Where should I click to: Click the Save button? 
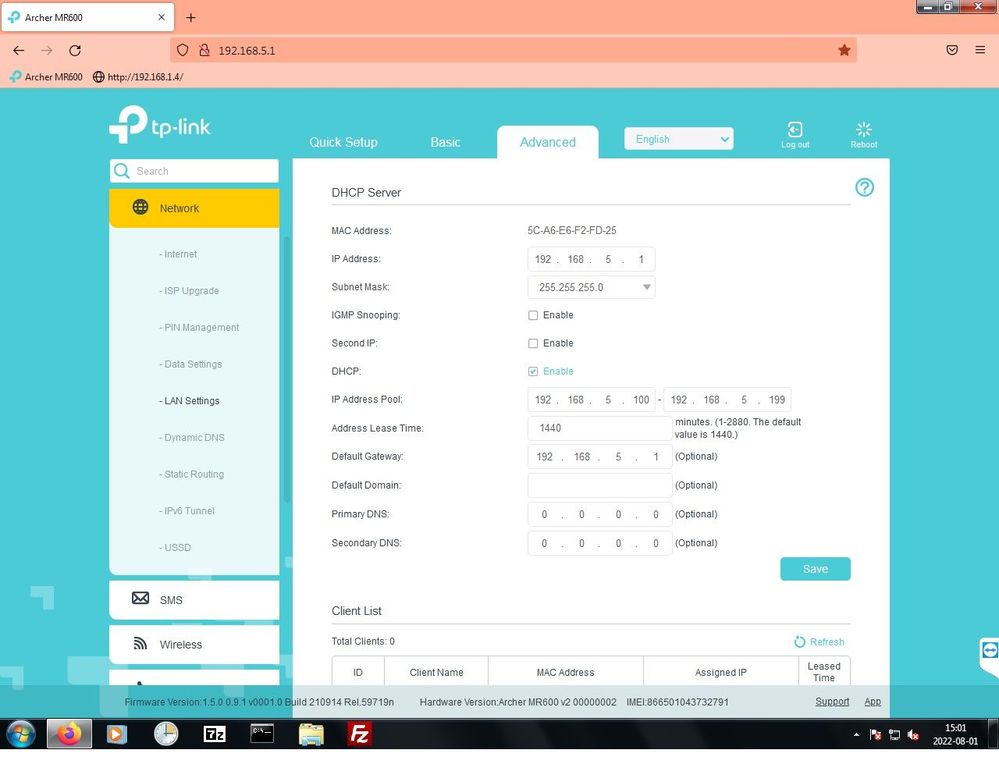[x=815, y=569]
